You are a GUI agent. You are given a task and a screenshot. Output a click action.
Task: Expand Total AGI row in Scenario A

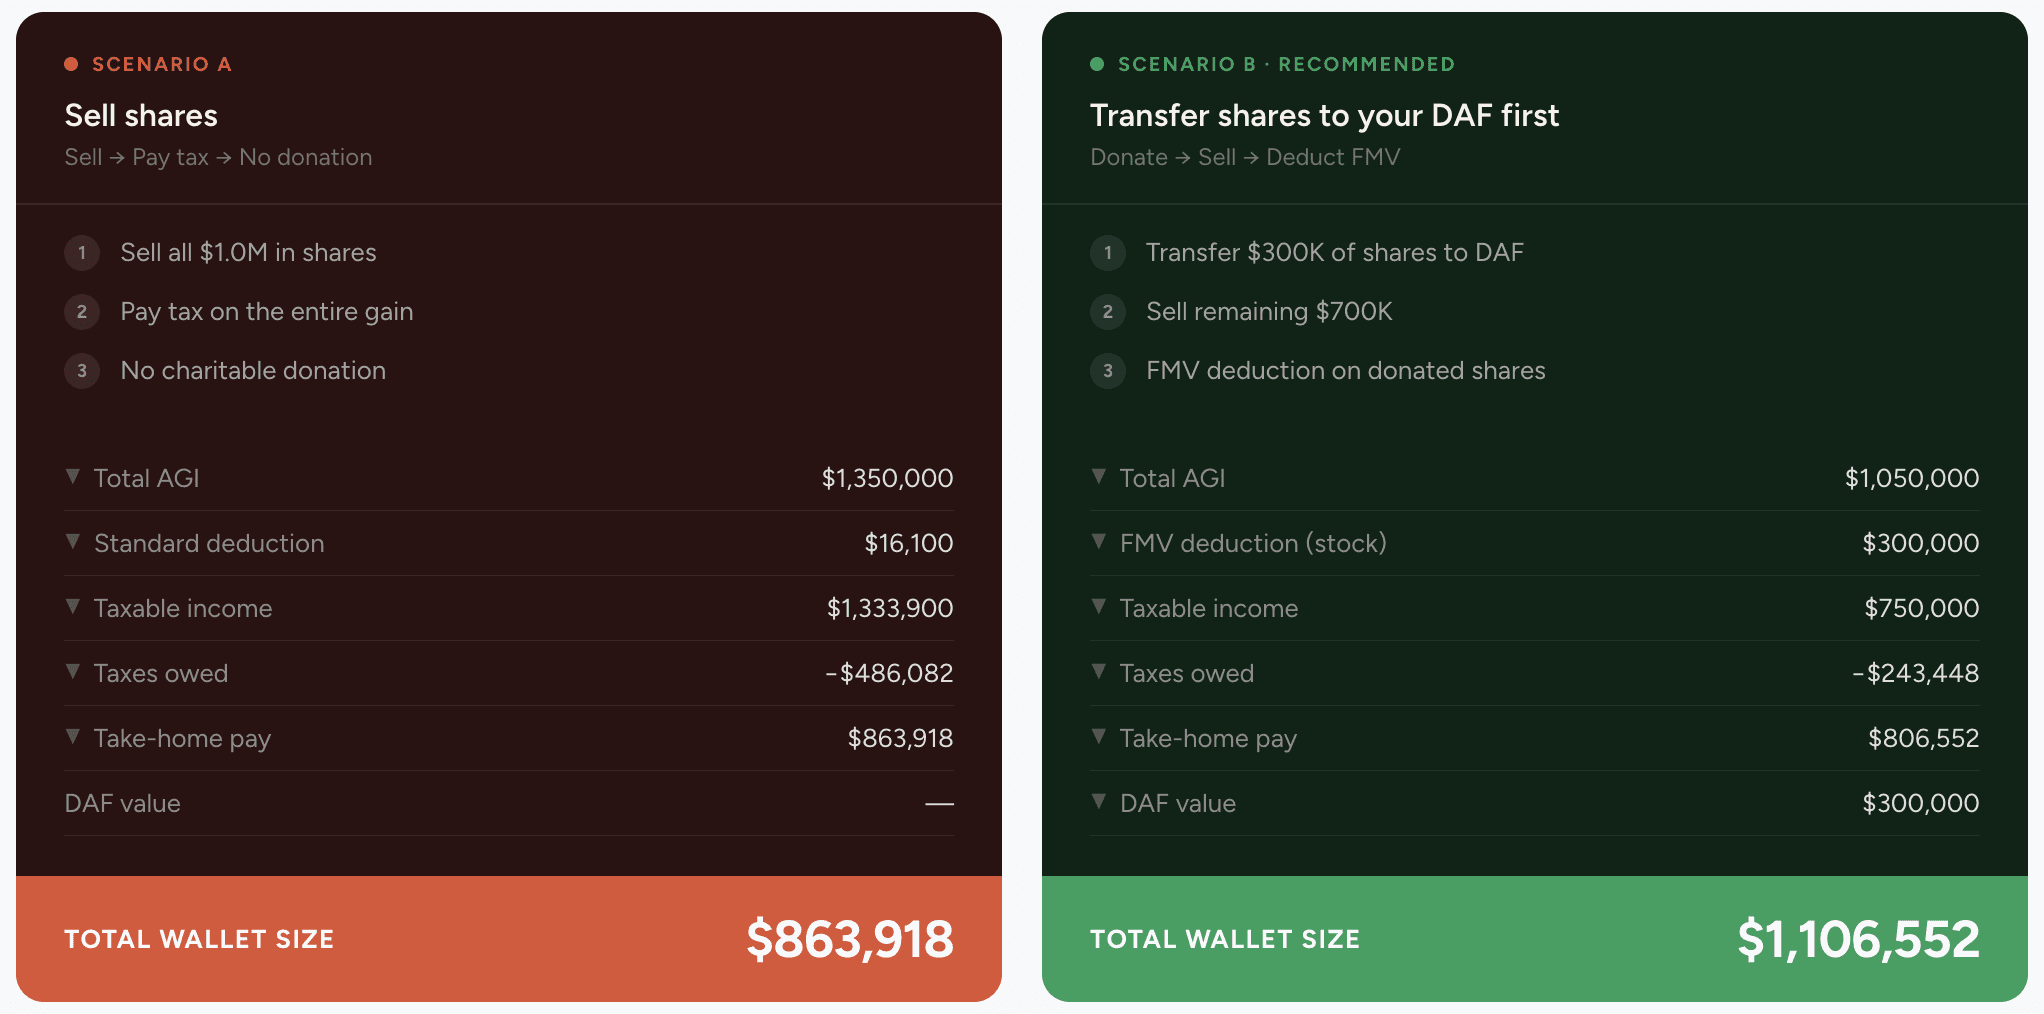pos(508,478)
